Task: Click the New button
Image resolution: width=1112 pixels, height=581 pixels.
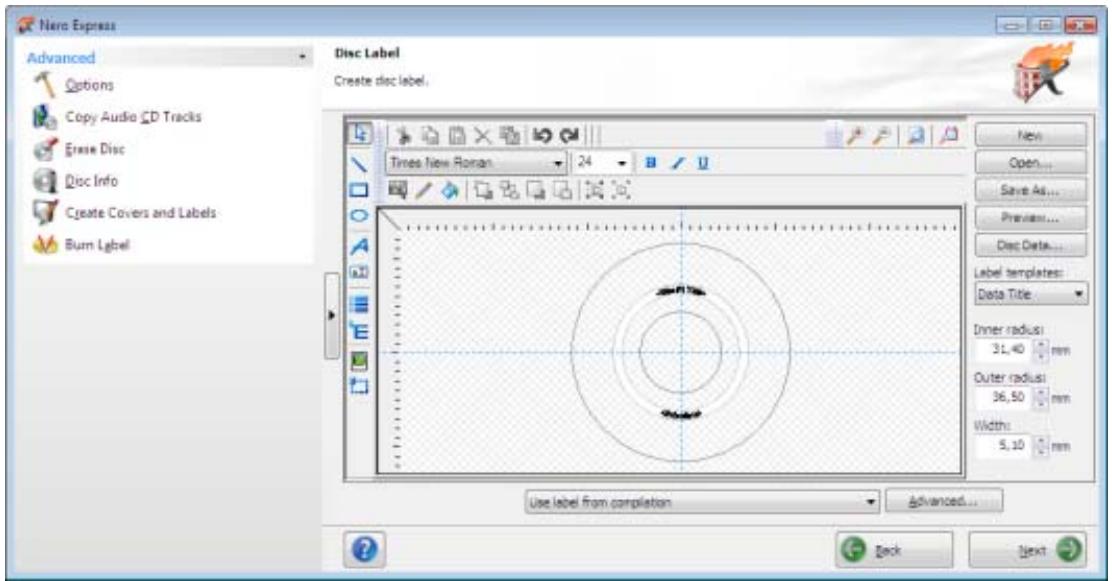Action: pos(1030,135)
